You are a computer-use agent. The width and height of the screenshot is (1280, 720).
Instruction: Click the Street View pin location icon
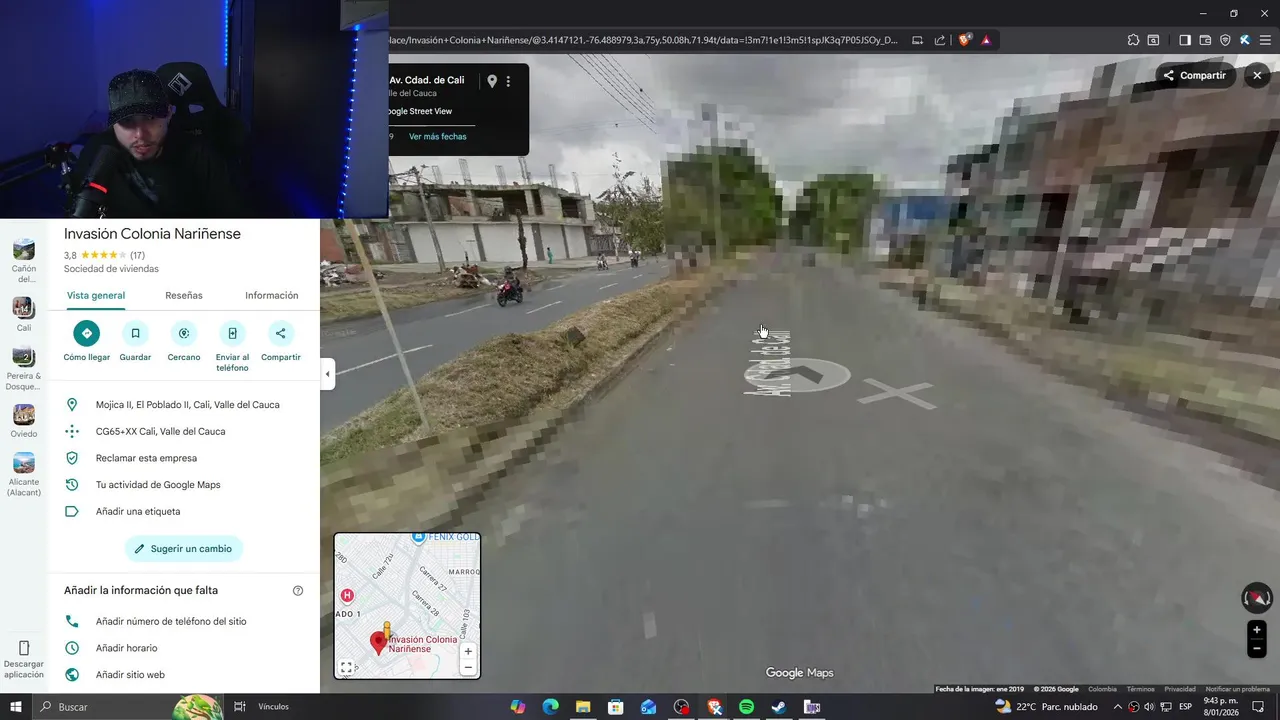[x=491, y=81]
